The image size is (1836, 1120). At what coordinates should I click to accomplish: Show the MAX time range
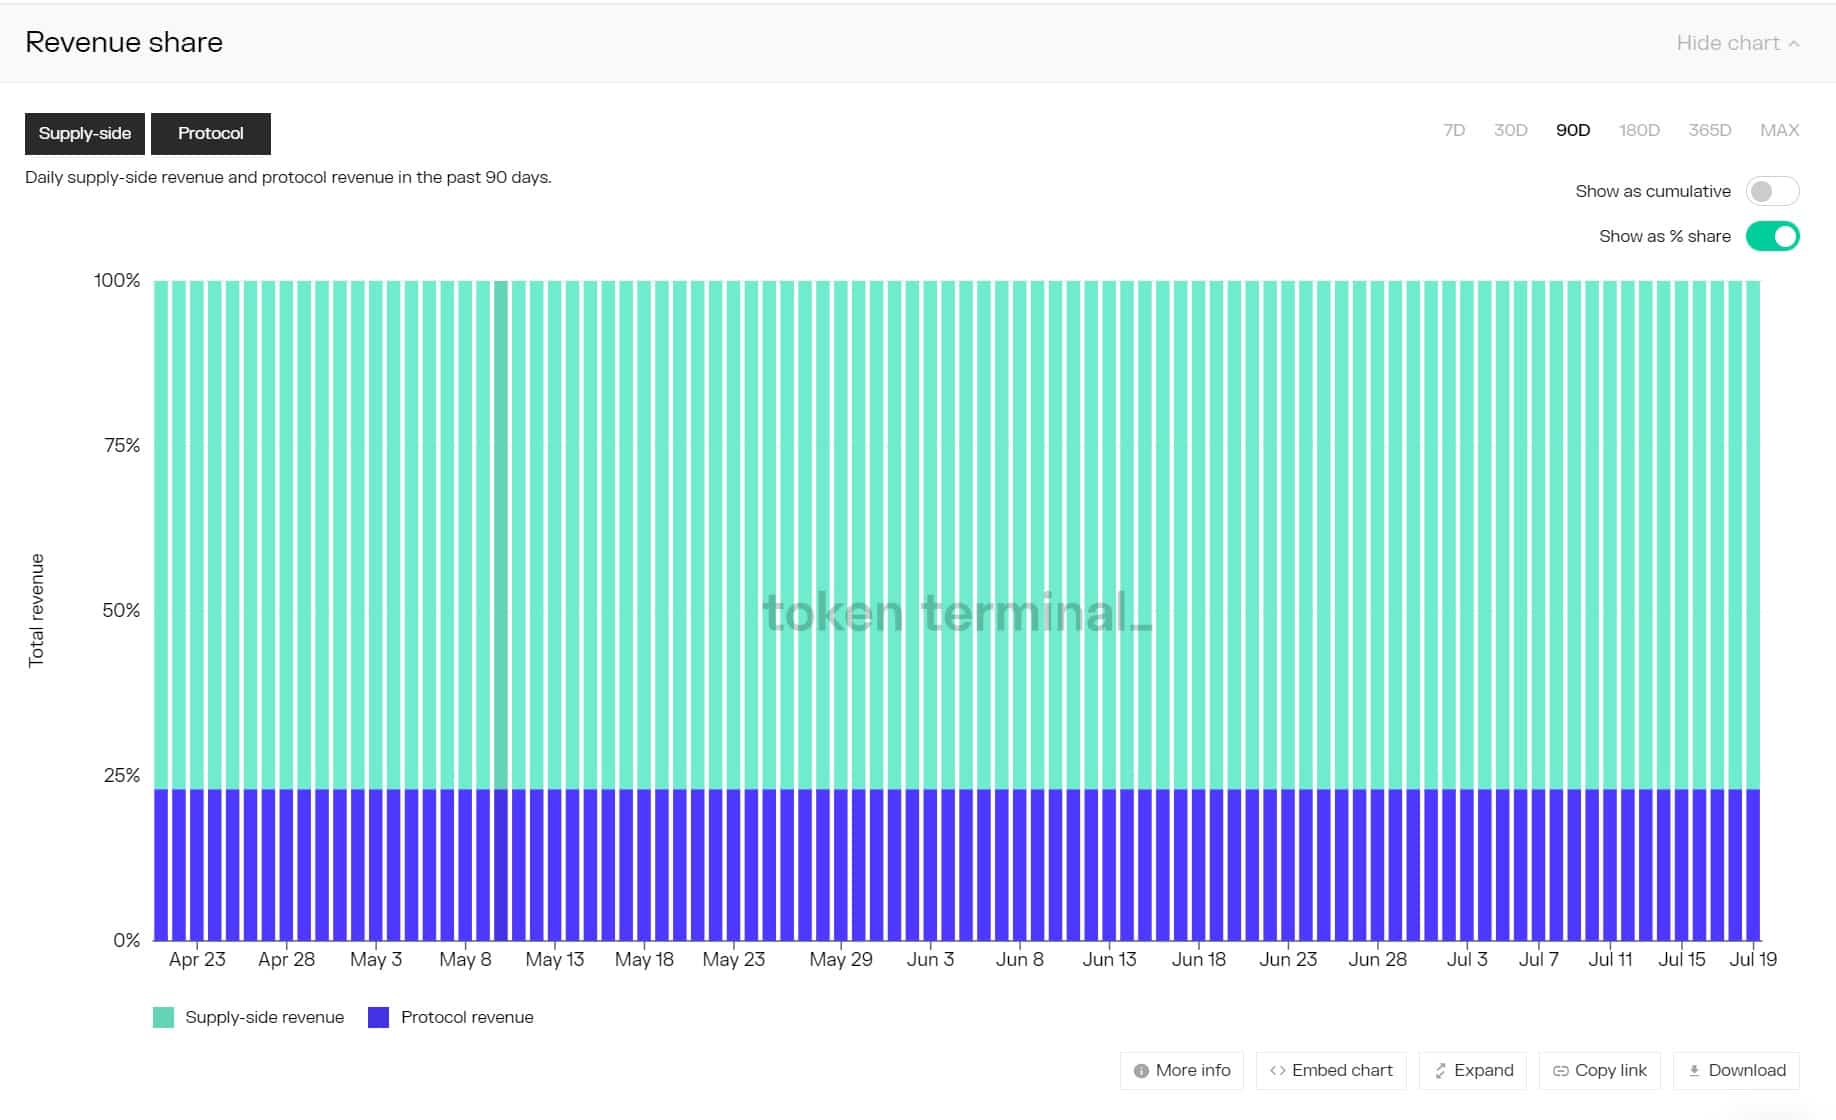pyautogui.click(x=1779, y=130)
